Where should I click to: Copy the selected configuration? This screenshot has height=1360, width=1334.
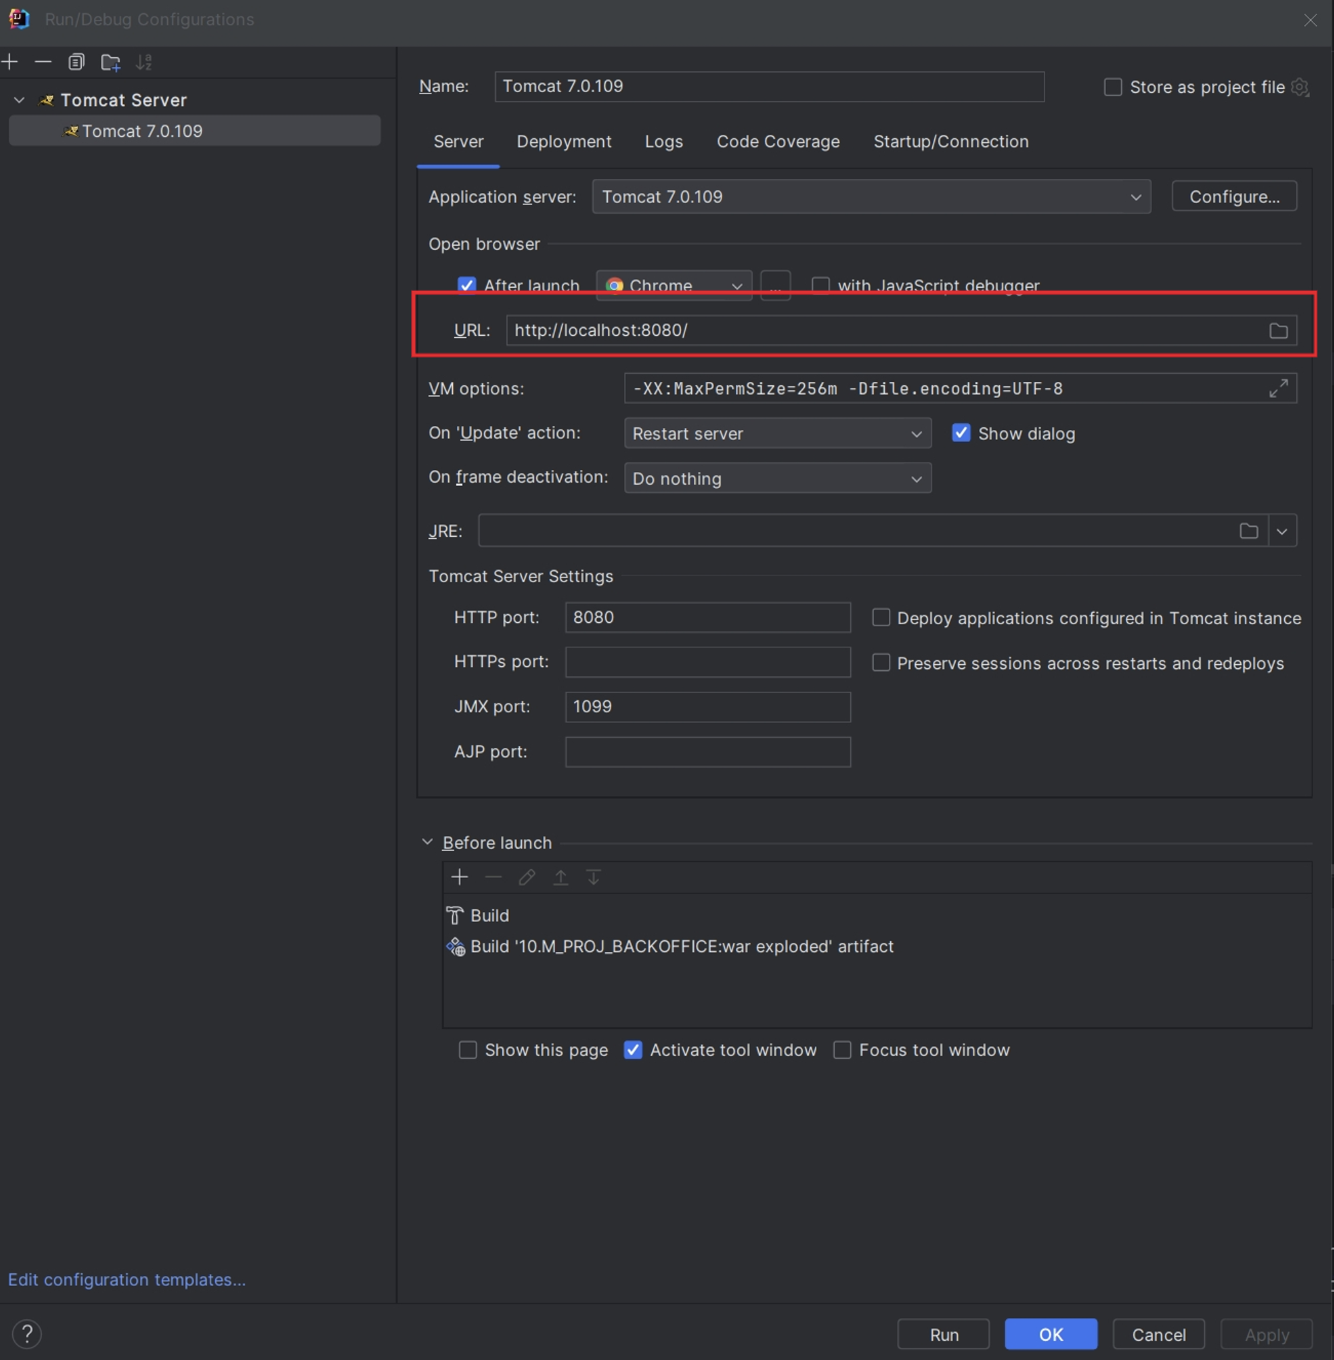[x=76, y=62]
